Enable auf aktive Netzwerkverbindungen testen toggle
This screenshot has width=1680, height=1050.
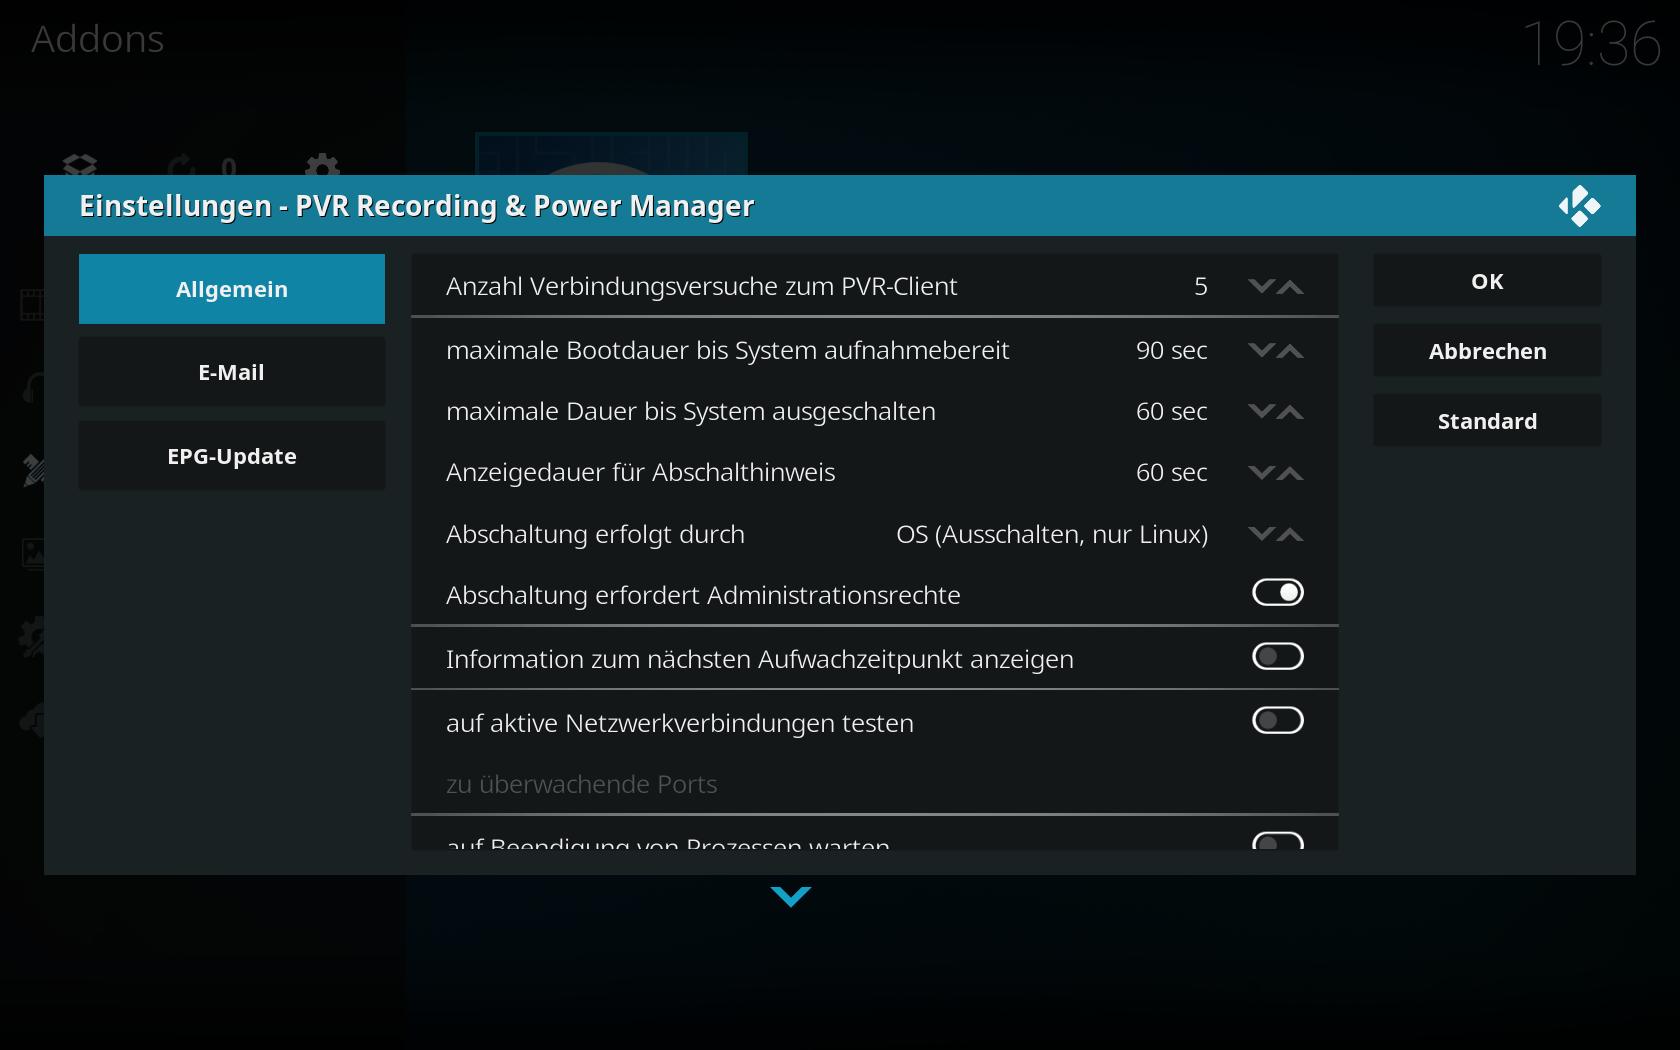(1278, 721)
